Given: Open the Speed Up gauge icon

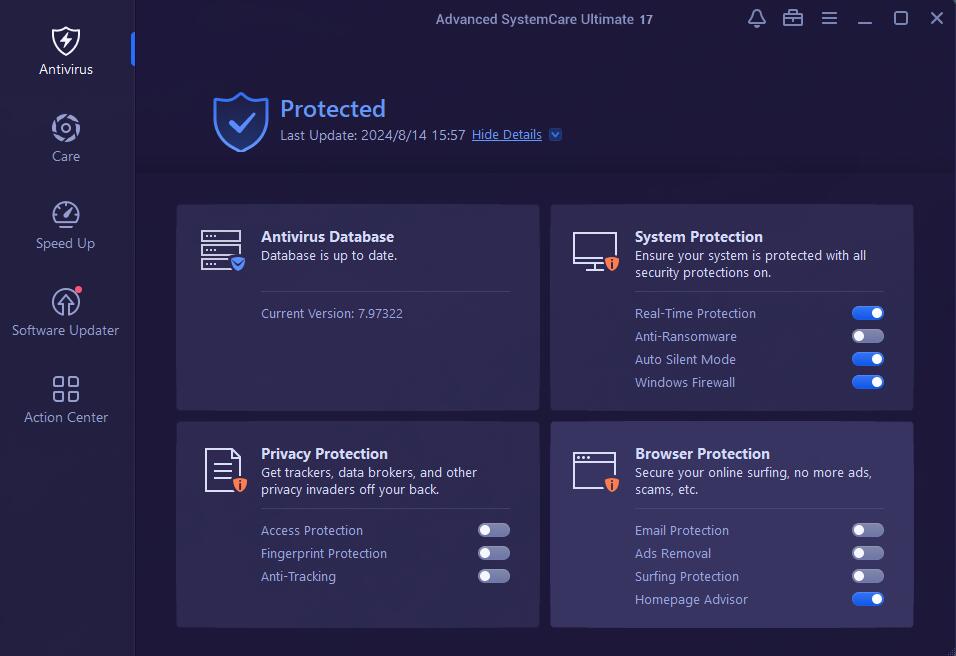Looking at the screenshot, I should [66, 215].
